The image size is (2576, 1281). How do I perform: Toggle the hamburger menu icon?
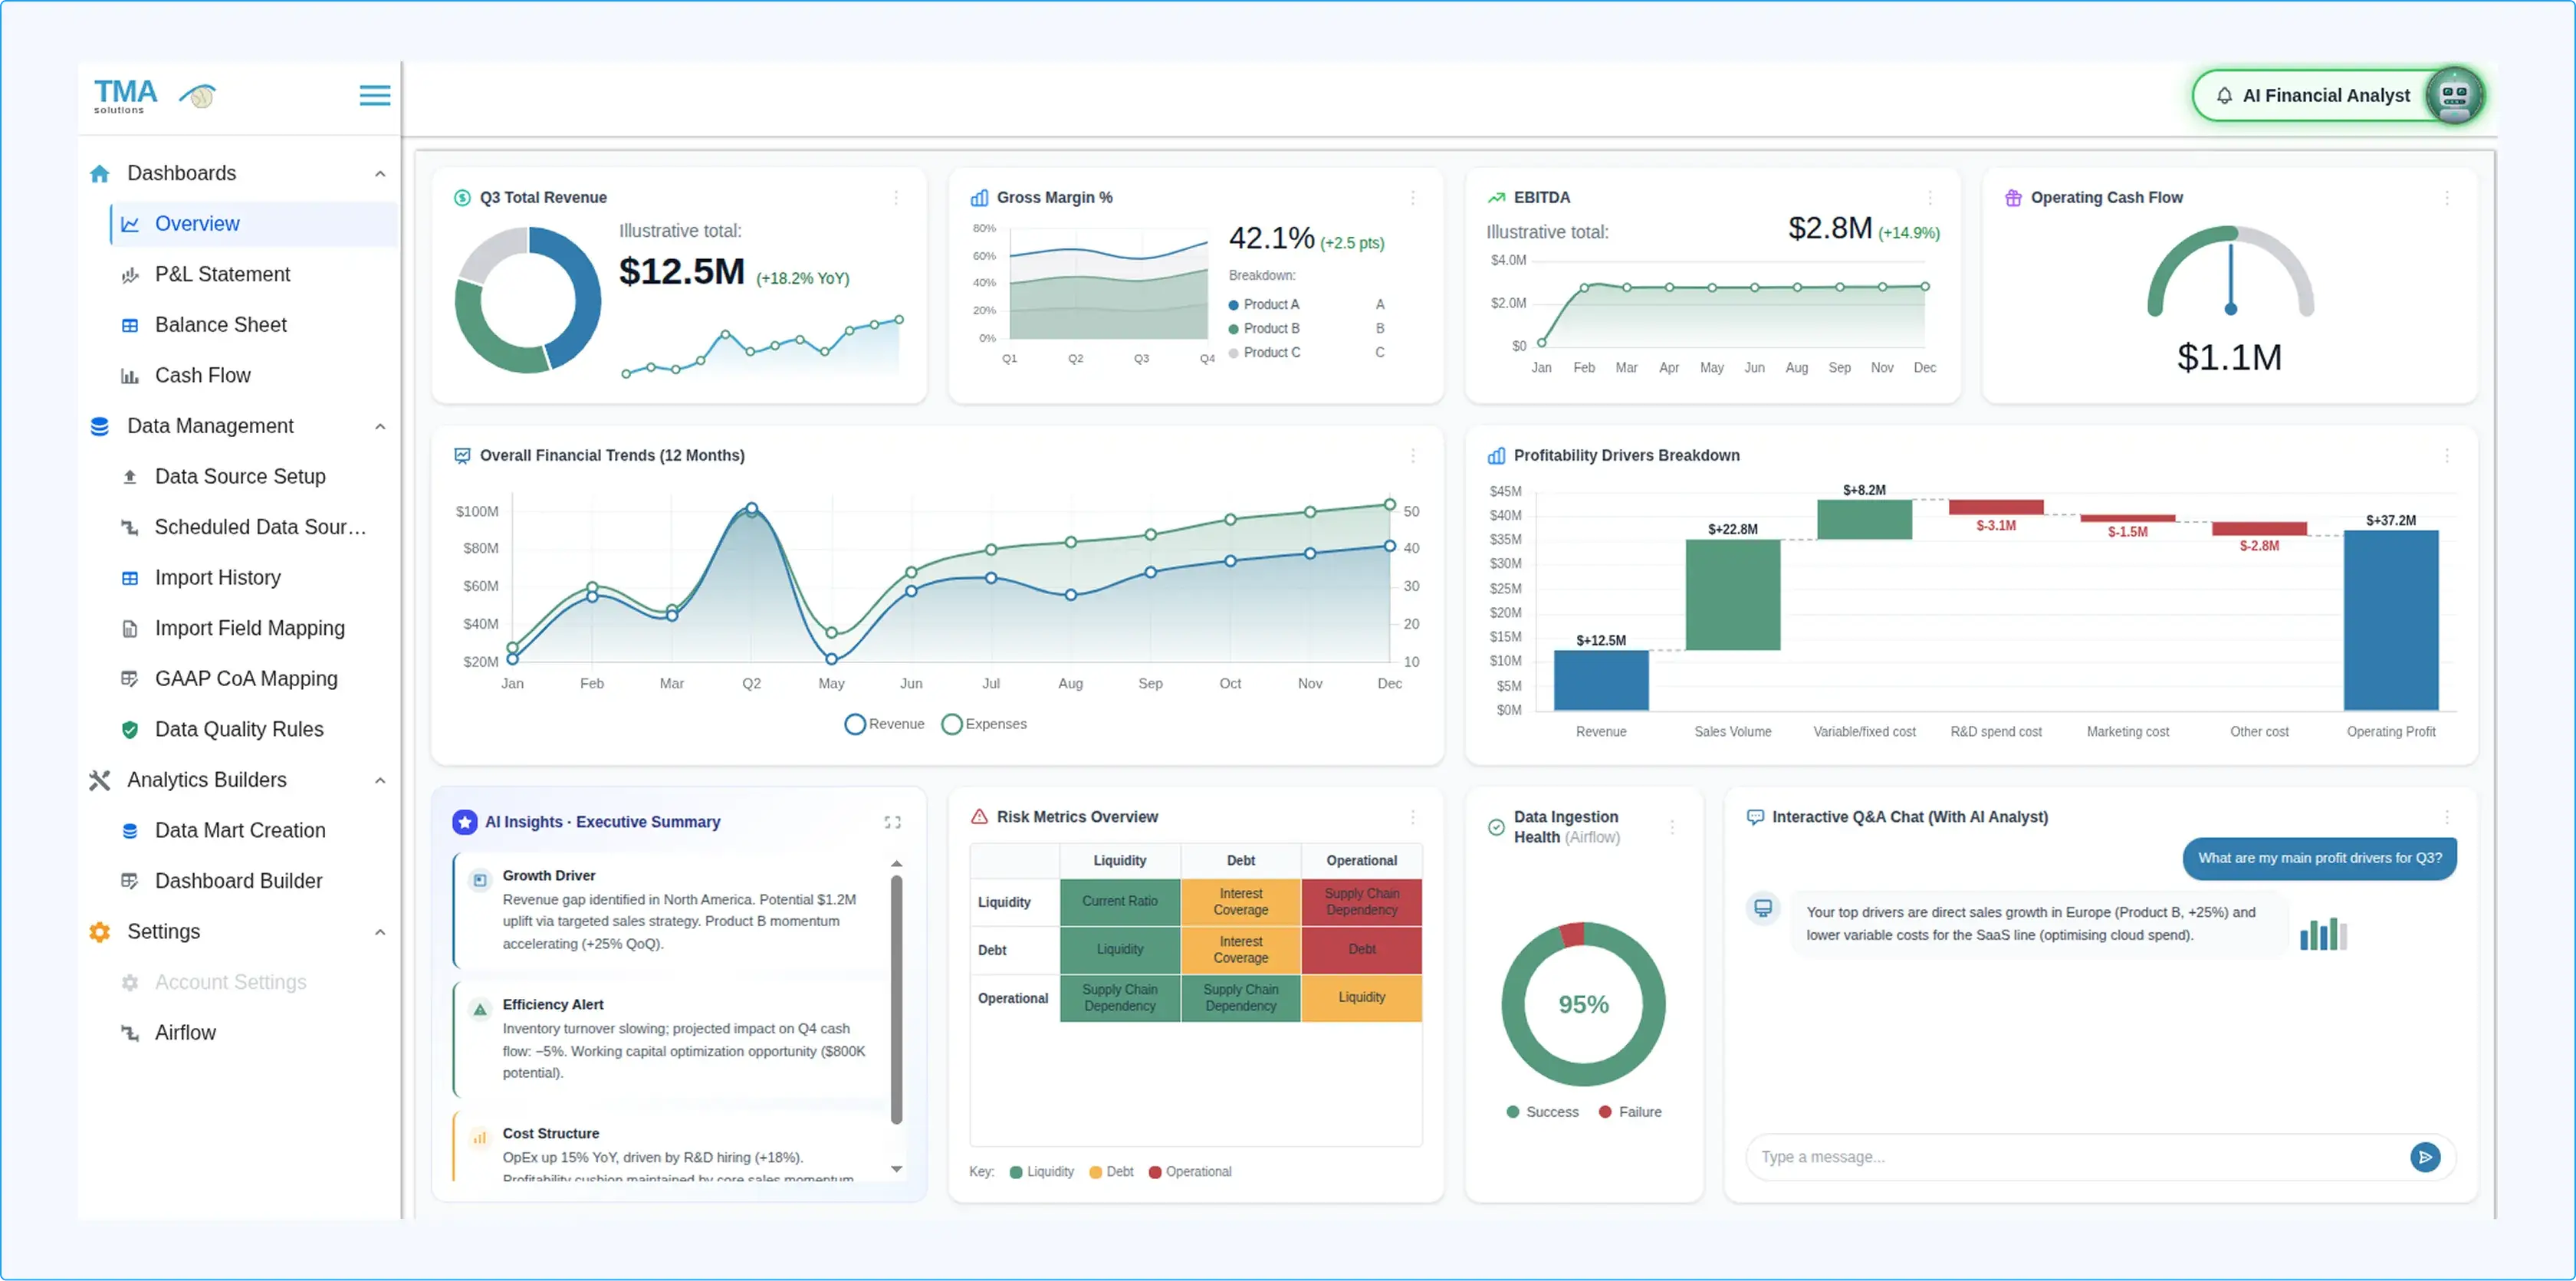point(375,95)
